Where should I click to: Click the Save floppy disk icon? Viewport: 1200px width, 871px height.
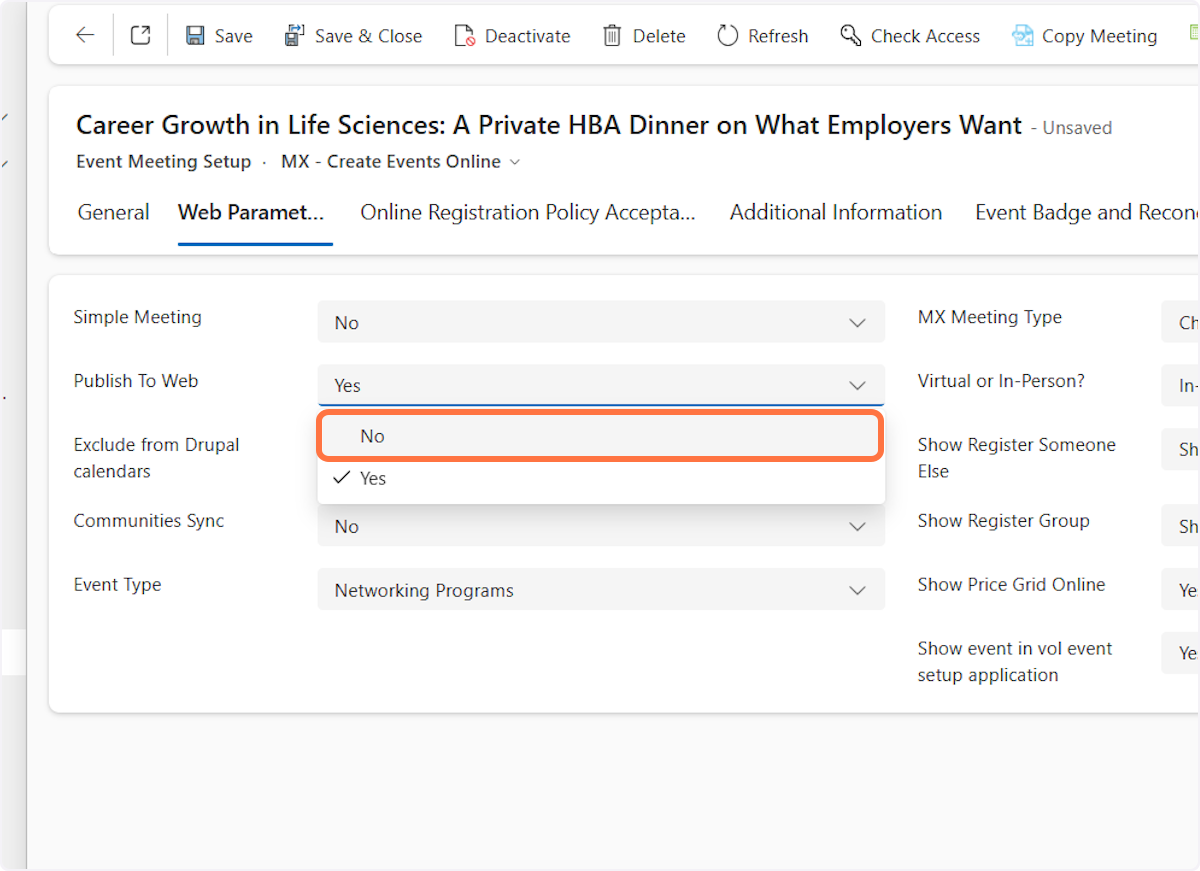196,36
